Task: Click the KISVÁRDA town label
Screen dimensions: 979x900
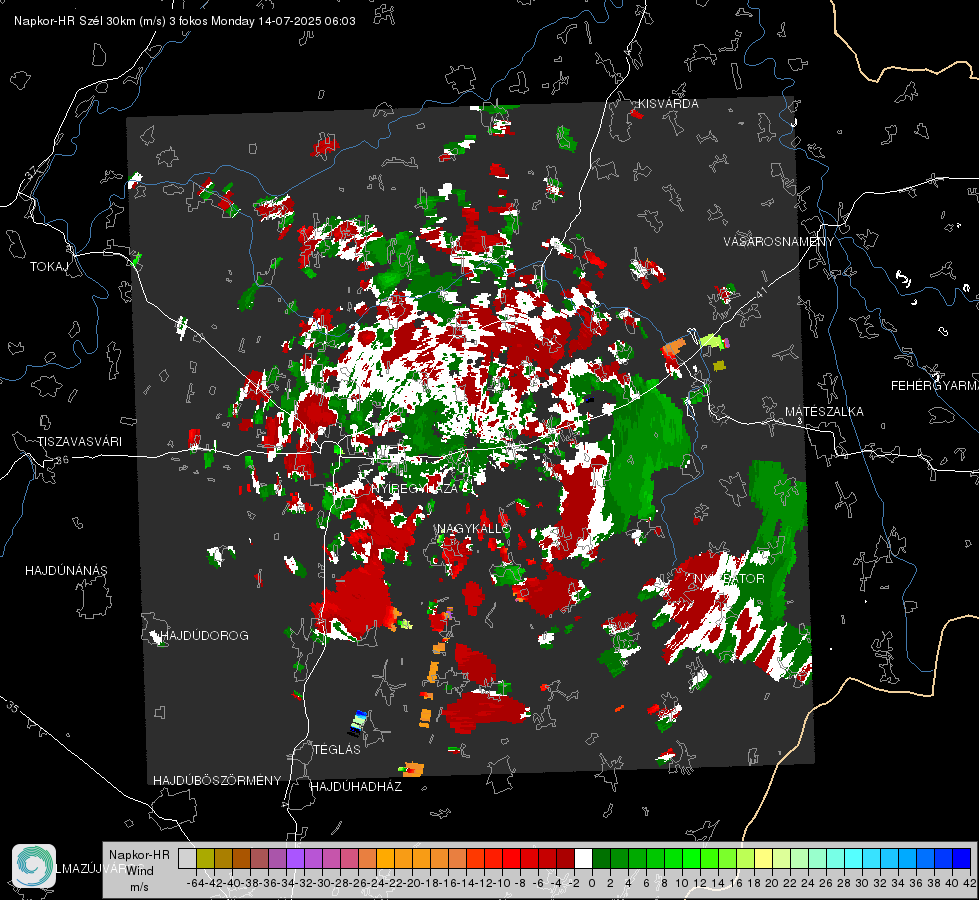Action: click(668, 104)
